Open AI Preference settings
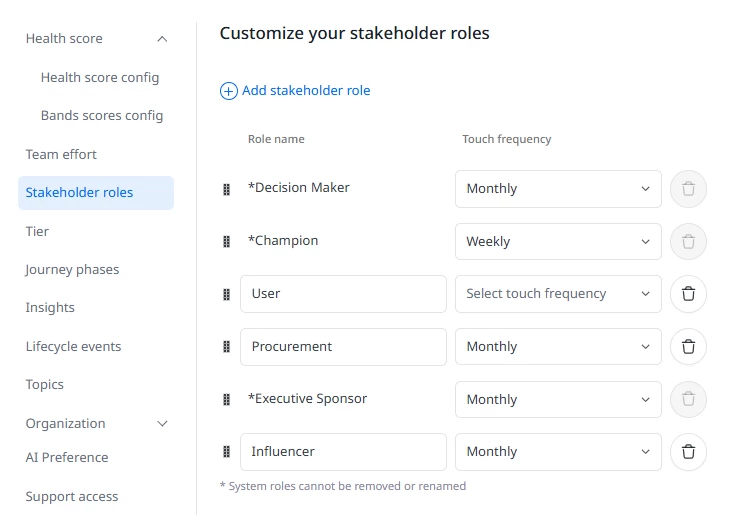Screen dimensions: 738x515 click(x=67, y=458)
